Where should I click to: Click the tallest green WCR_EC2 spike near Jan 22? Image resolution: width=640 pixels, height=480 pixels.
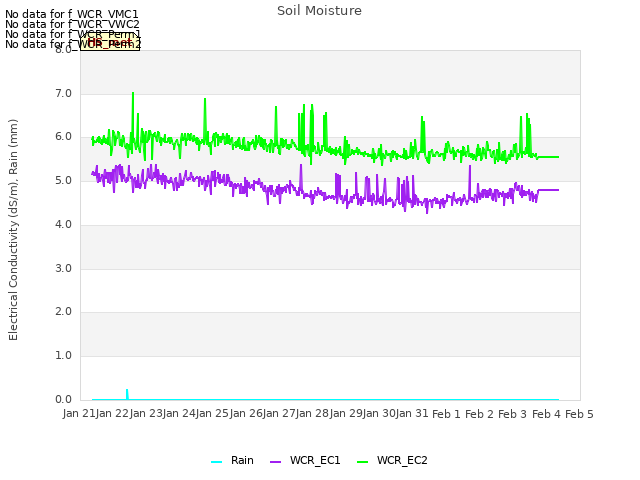click(133, 118)
